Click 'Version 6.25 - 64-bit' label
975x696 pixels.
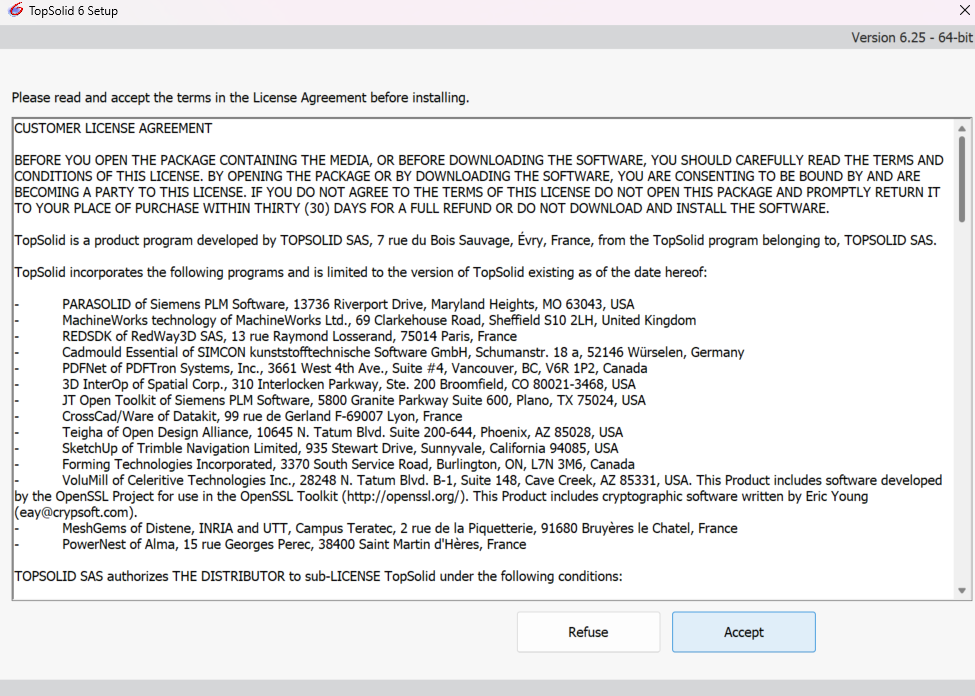[912, 37]
